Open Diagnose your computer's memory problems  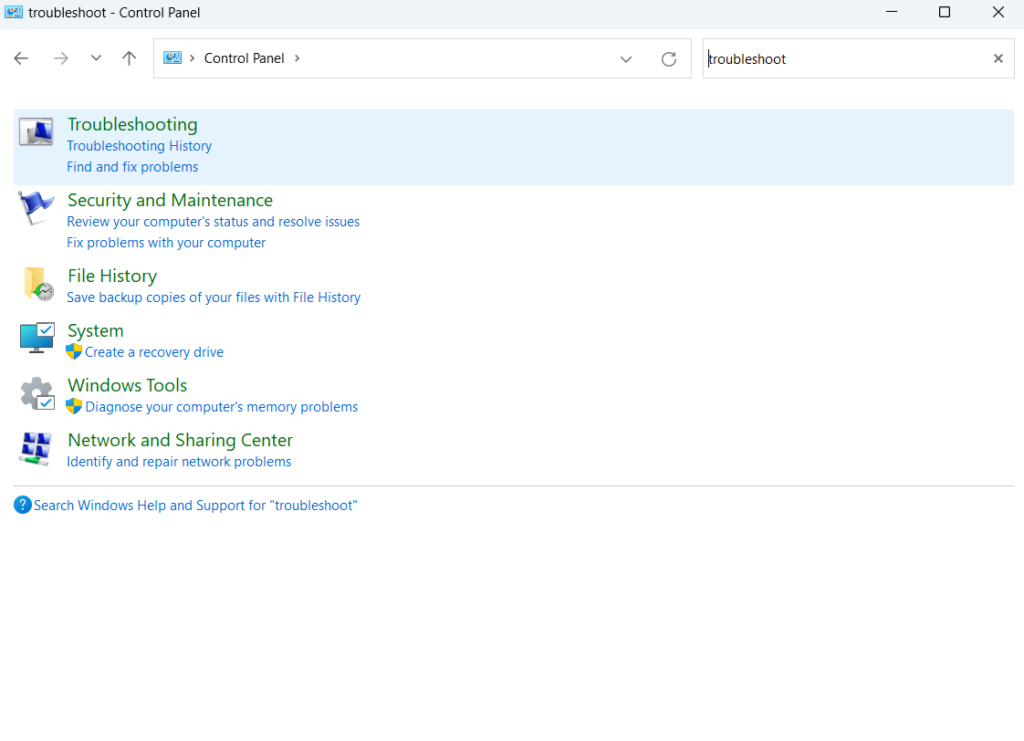[221, 407]
